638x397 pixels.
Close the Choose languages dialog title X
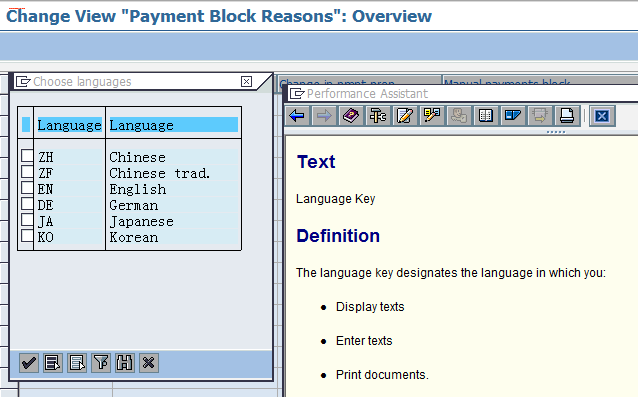point(246,81)
